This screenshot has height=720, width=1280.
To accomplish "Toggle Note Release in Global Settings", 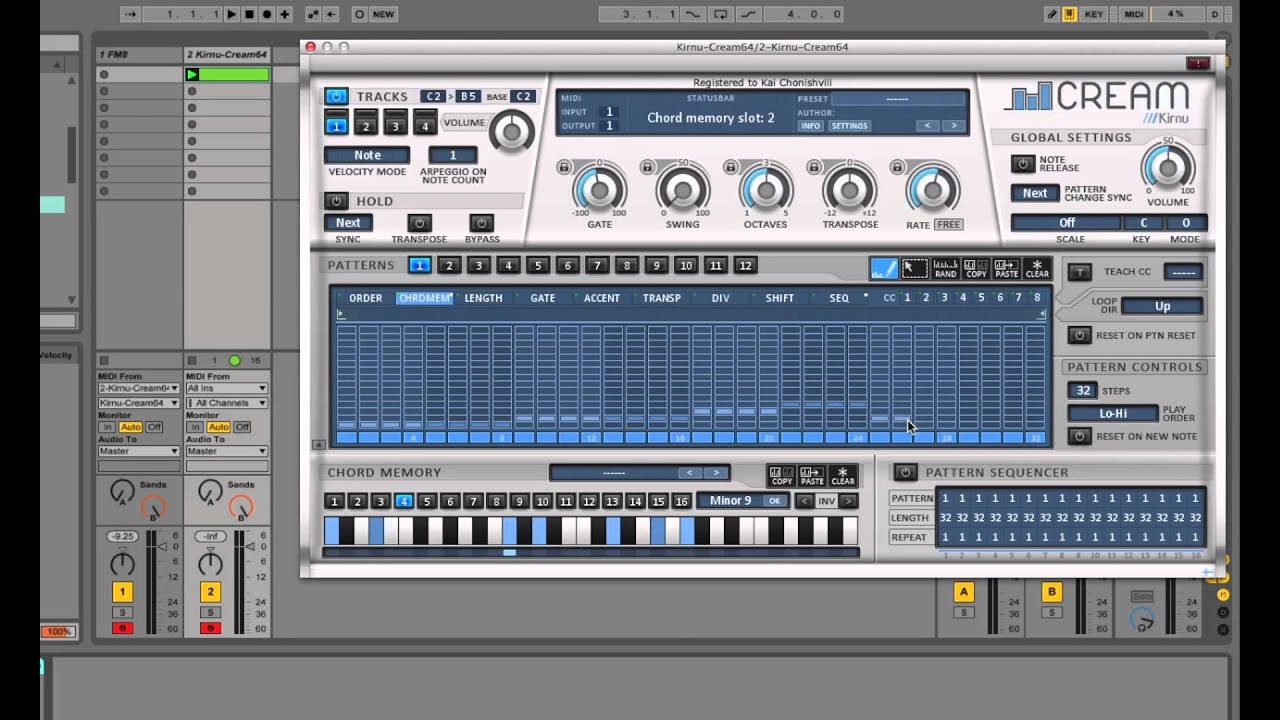I will point(1022,163).
